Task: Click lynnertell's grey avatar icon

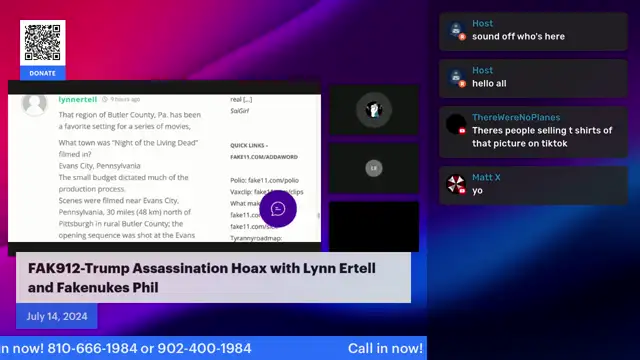Action: (x=34, y=104)
